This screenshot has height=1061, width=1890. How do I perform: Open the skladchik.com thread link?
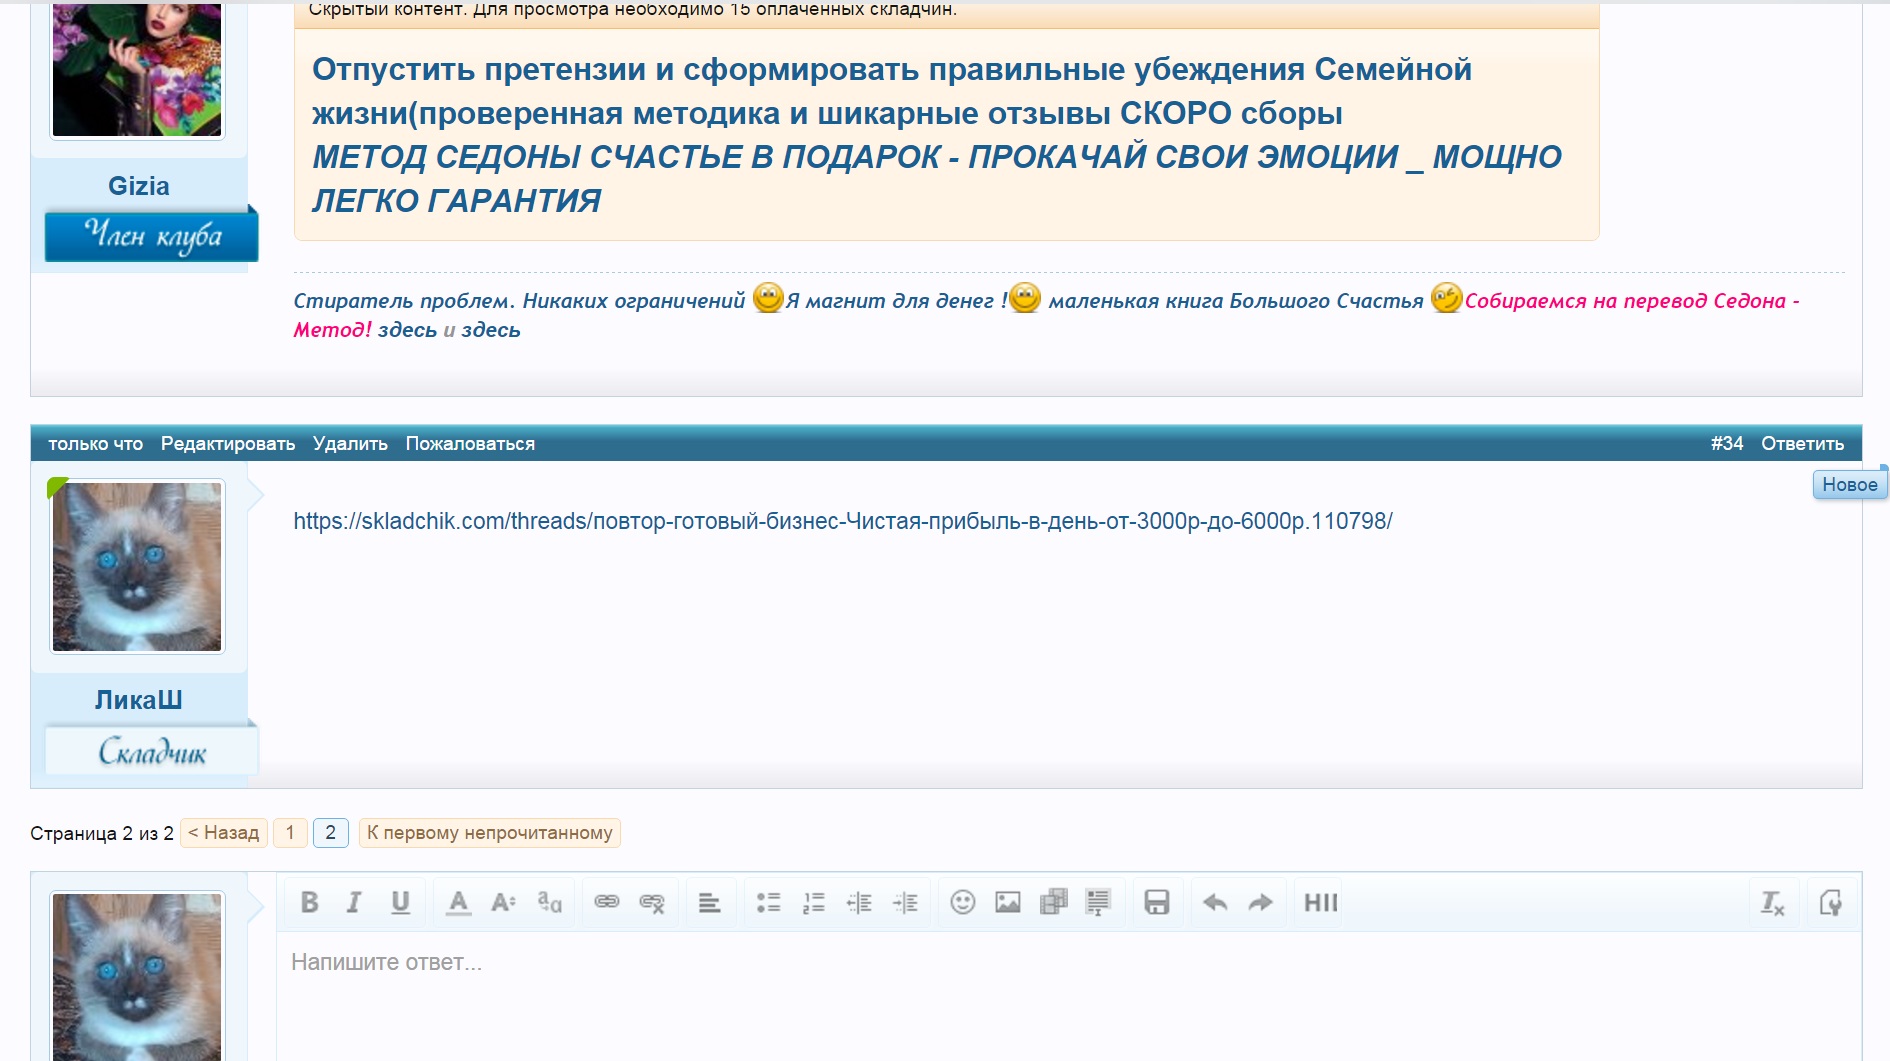point(842,521)
